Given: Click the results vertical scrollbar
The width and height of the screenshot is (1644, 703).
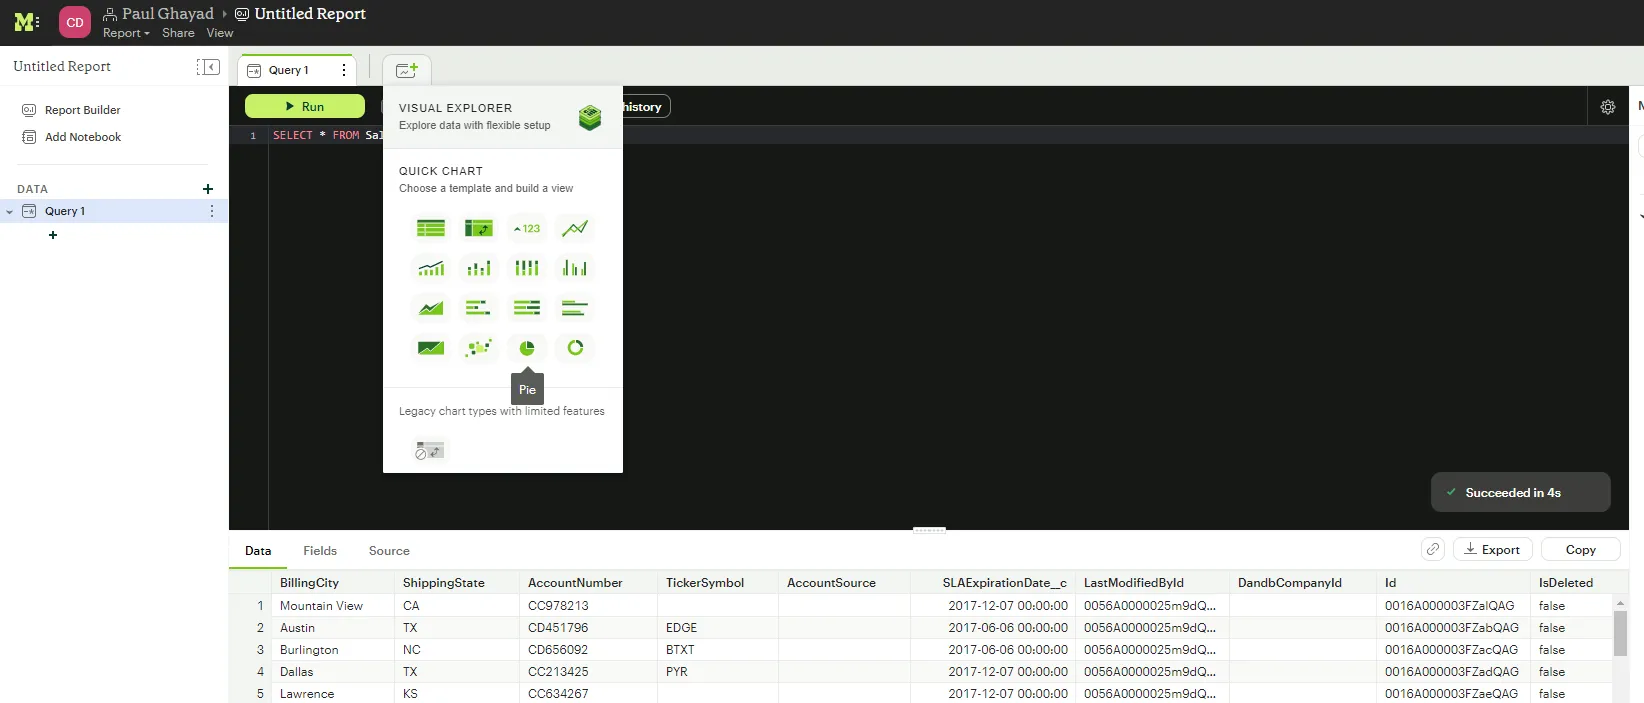Looking at the screenshot, I should point(1620,634).
